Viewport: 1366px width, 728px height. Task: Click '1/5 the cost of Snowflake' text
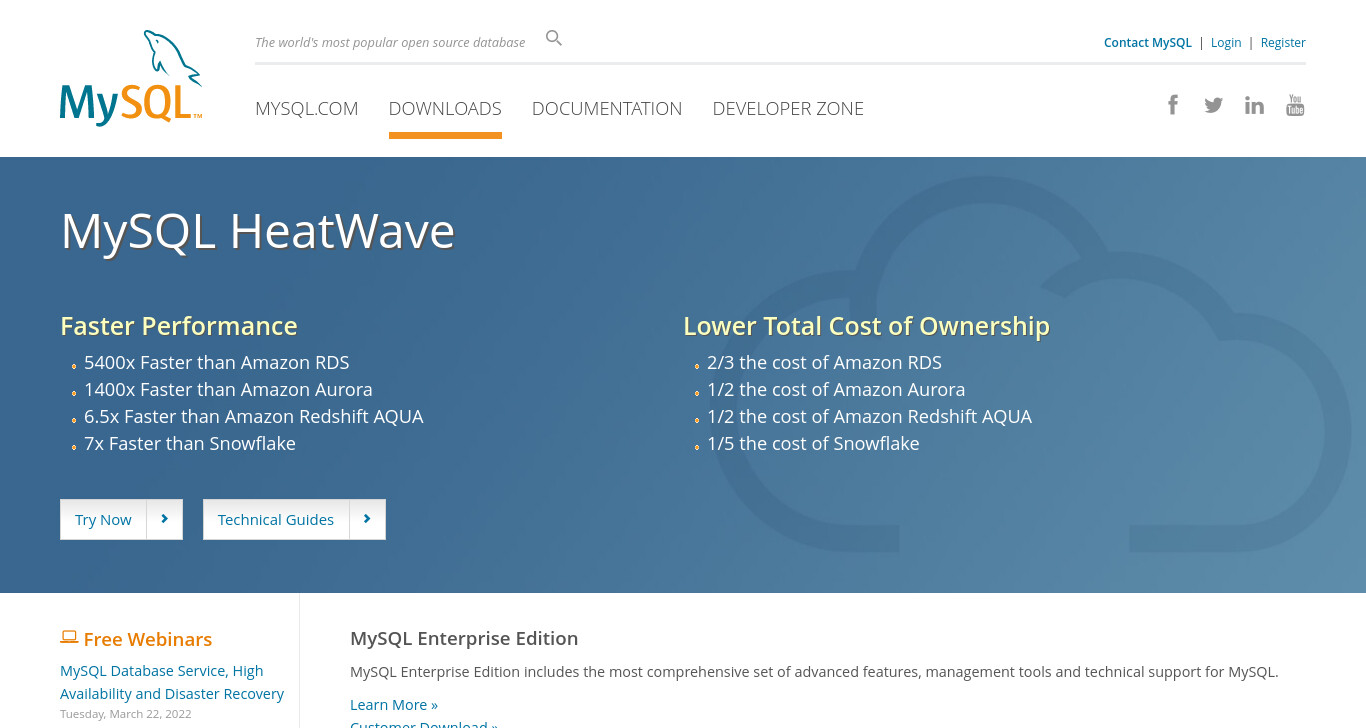[813, 443]
